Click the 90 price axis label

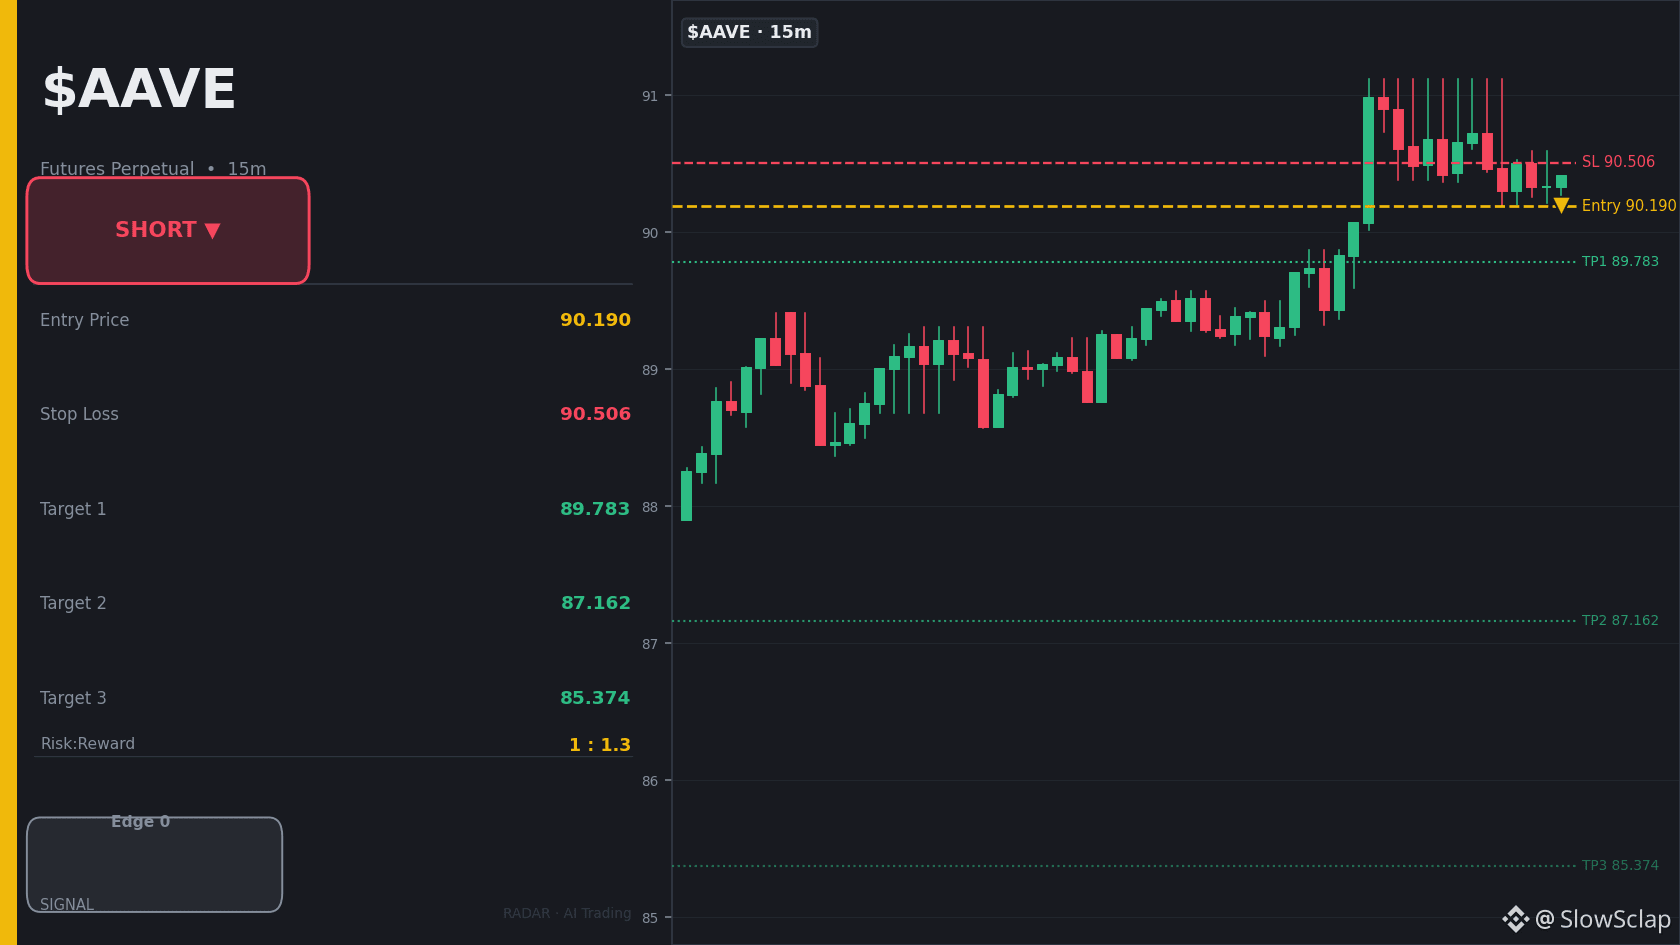coord(650,233)
